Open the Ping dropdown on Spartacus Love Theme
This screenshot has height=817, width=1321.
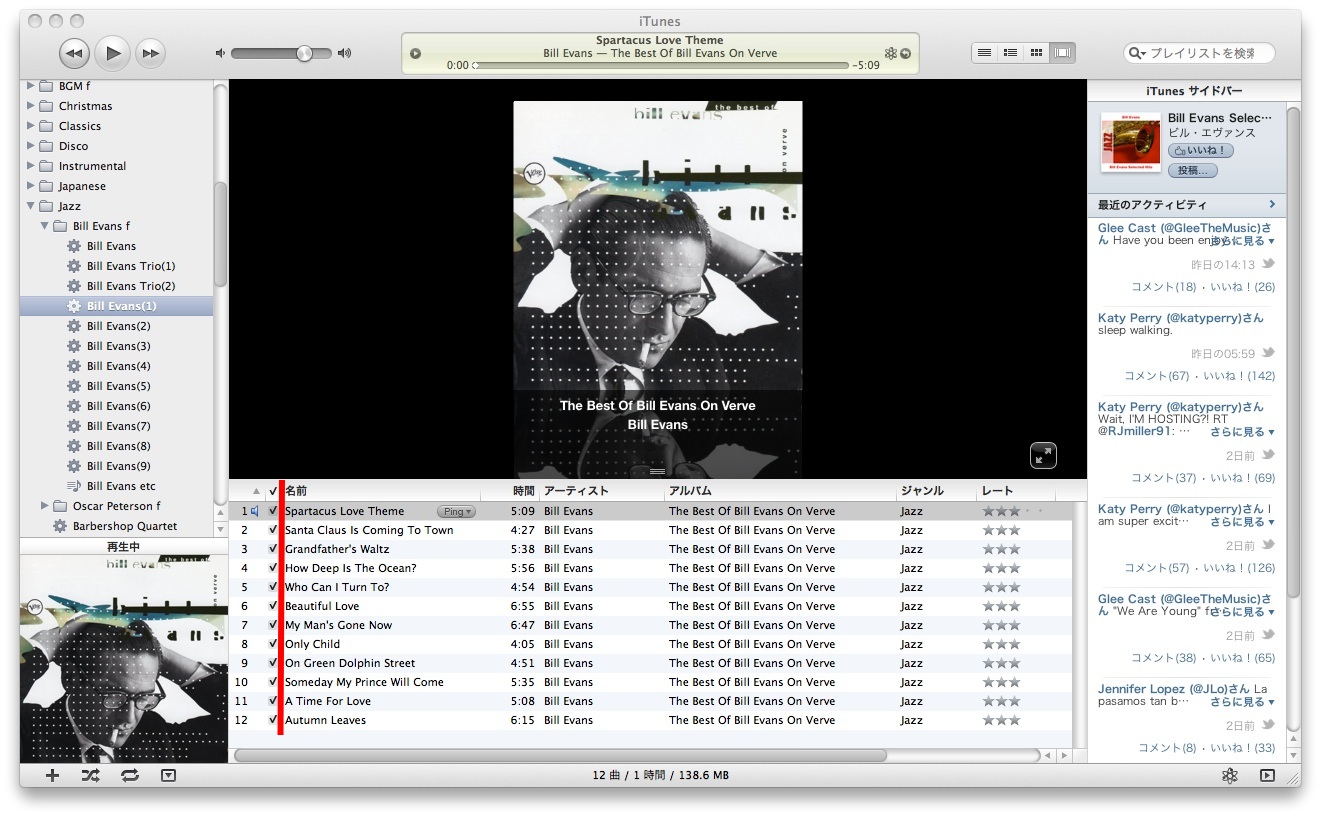click(x=458, y=511)
